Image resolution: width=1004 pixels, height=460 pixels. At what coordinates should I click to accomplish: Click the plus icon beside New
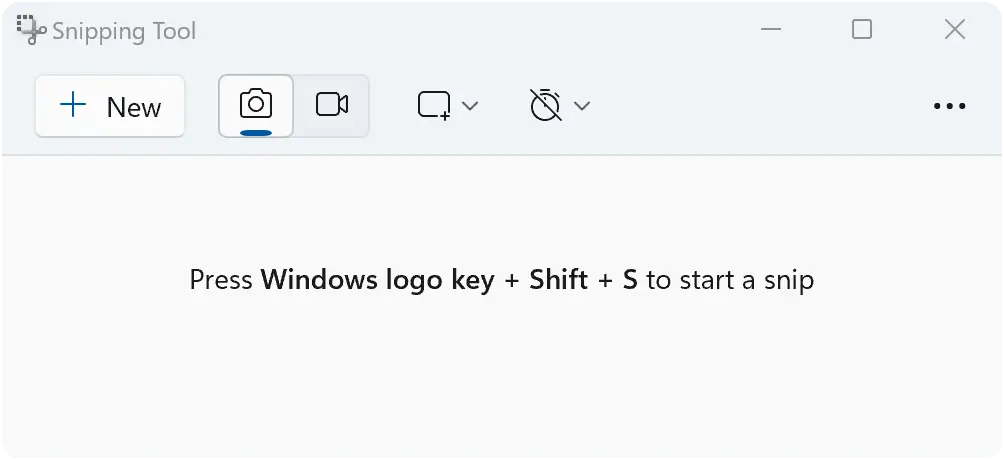click(73, 104)
